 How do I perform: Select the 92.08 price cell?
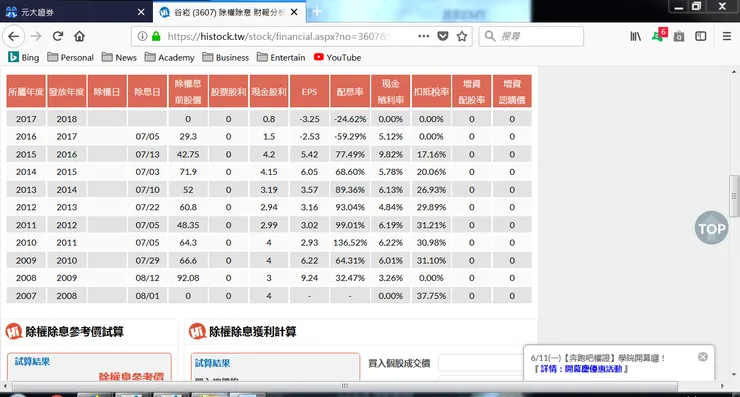click(x=188, y=278)
